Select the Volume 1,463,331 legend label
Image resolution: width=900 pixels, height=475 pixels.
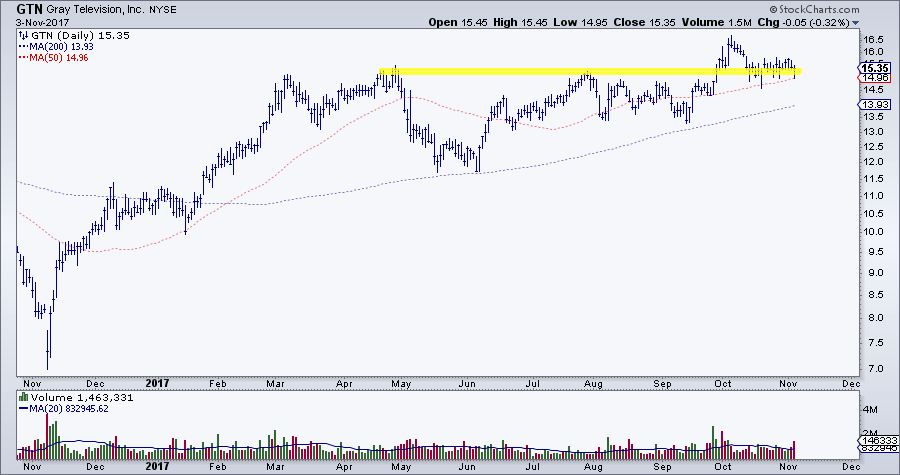pyautogui.click(x=74, y=399)
